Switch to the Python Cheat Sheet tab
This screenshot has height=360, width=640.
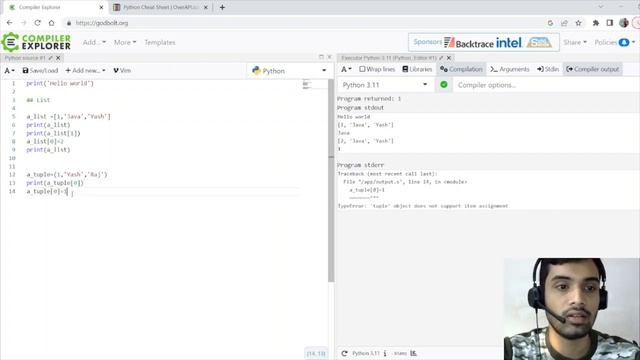coord(161,7)
